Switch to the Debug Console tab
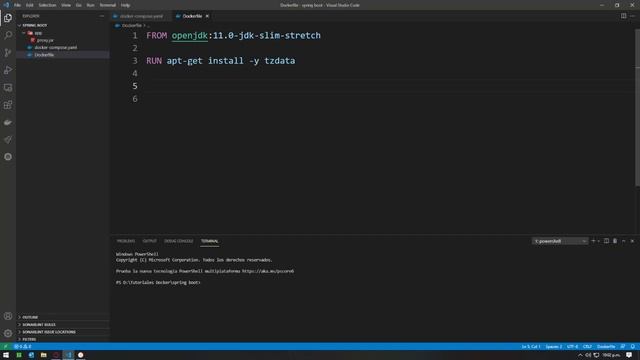 pyautogui.click(x=179, y=241)
